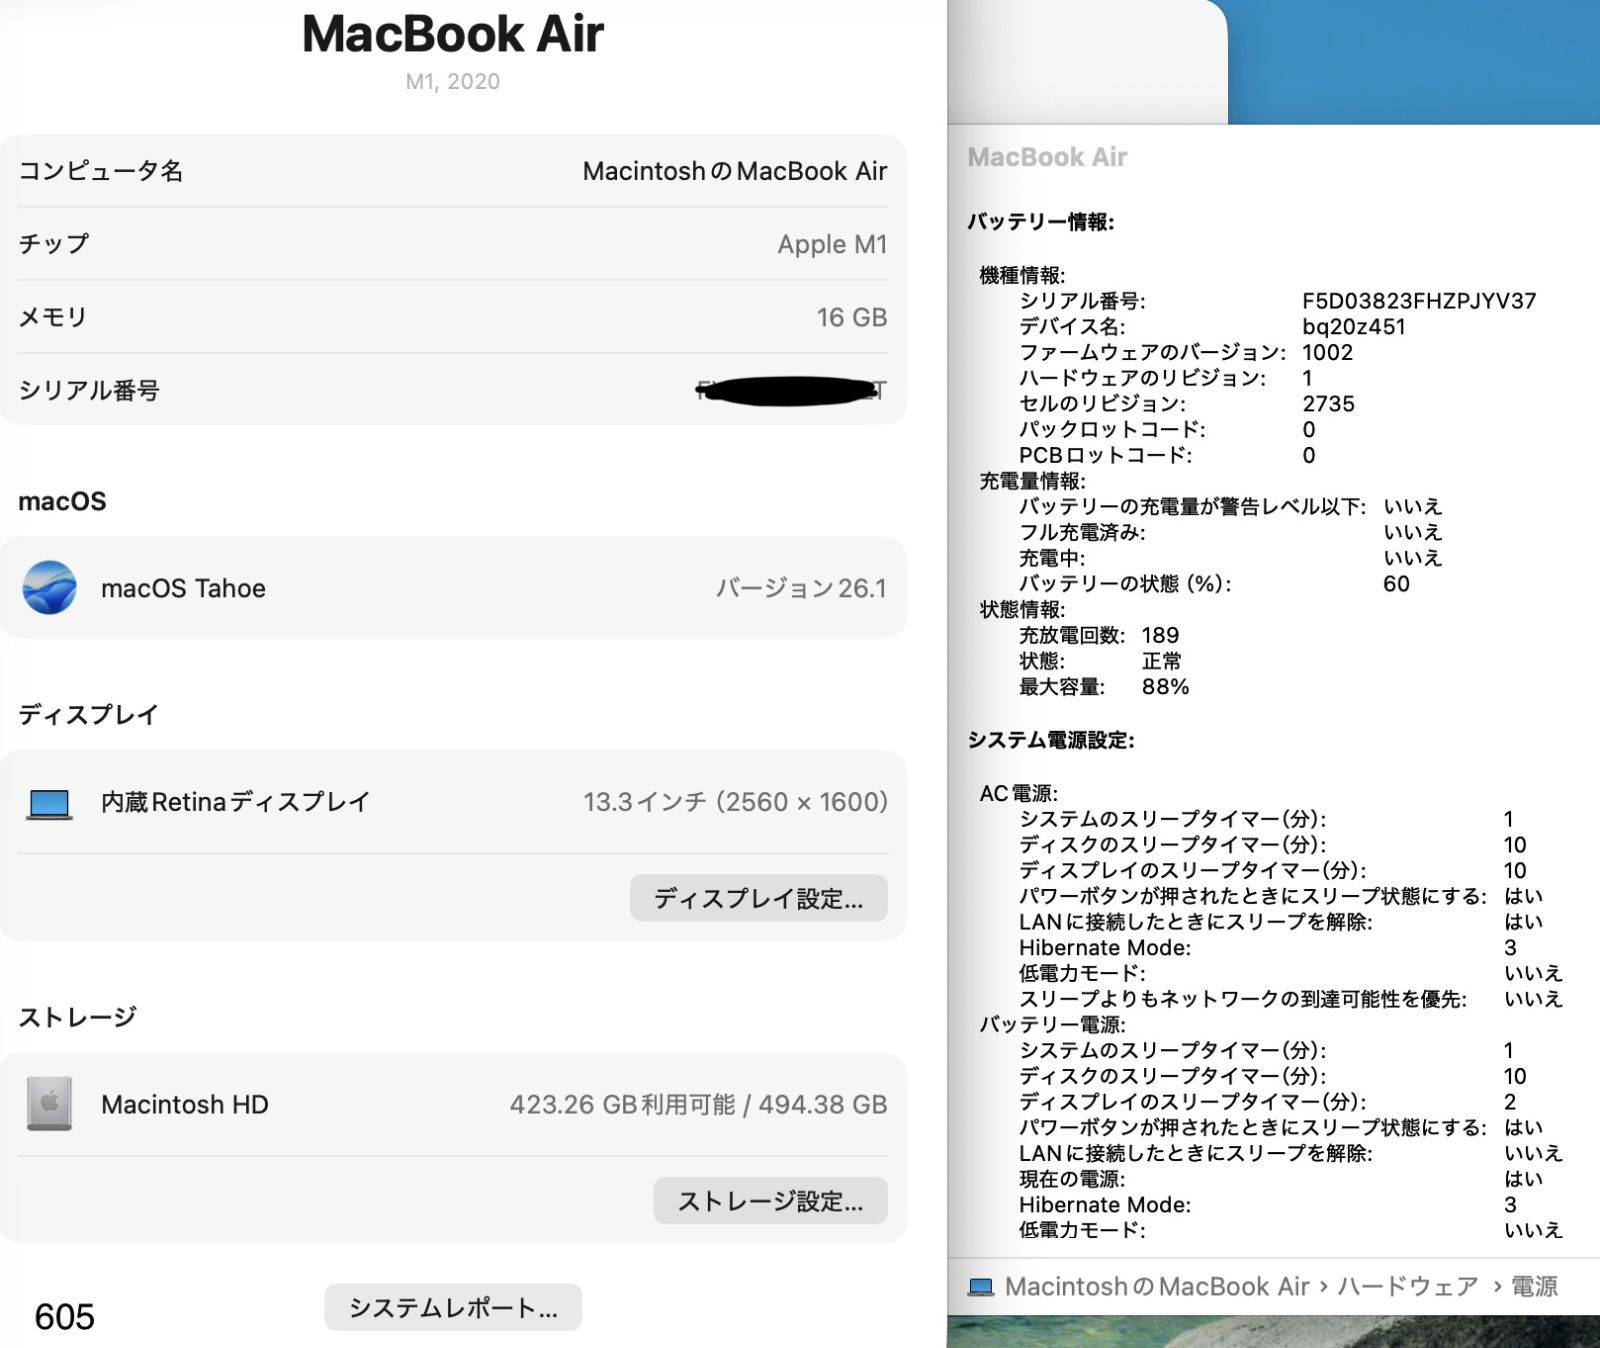Screen dimensions: 1600x1348
Task: Click the バッテリー情報 section heading
Action: coord(1040,222)
